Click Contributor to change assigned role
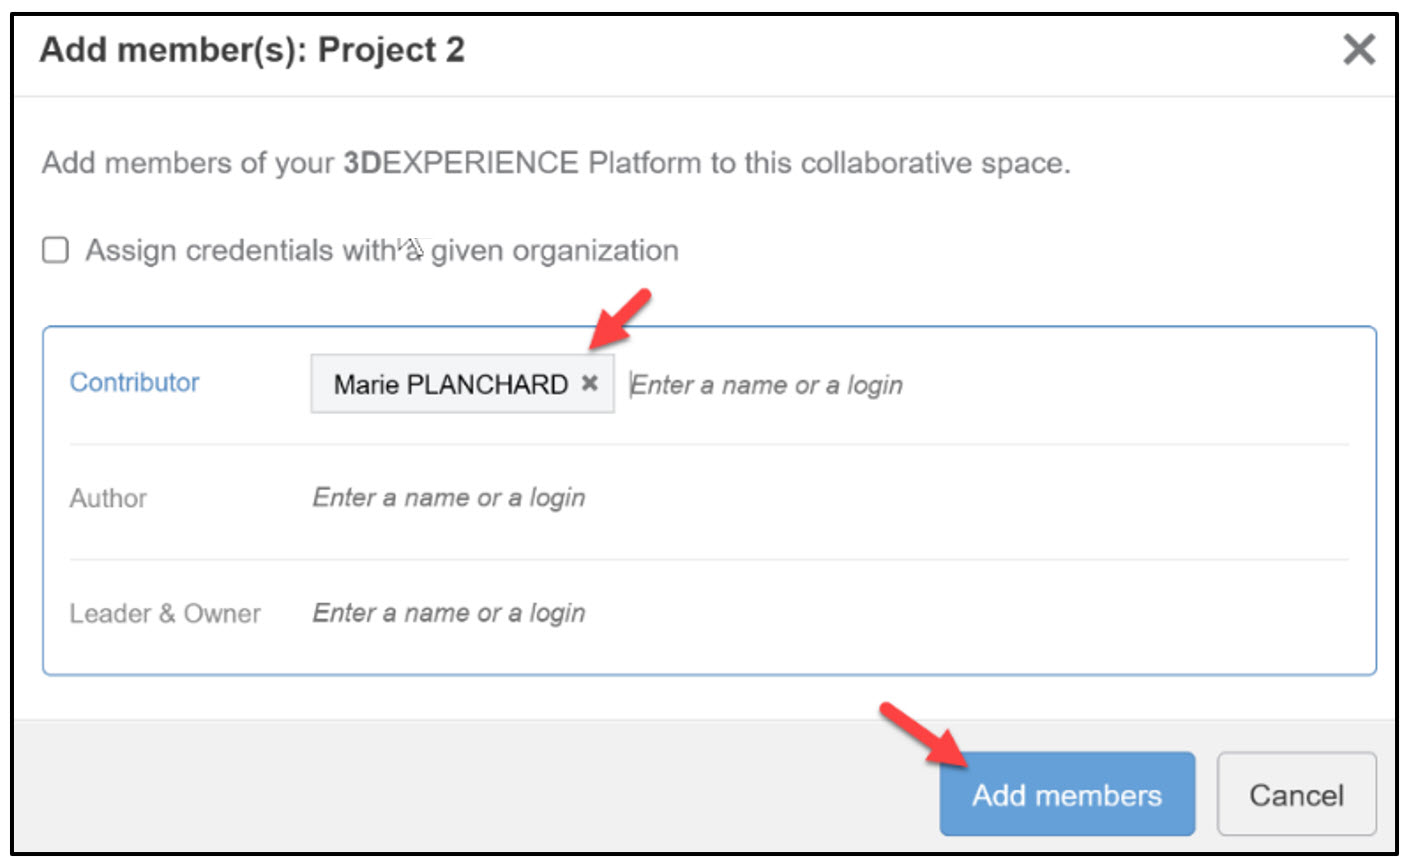This screenshot has height=857, width=1404. click(134, 382)
